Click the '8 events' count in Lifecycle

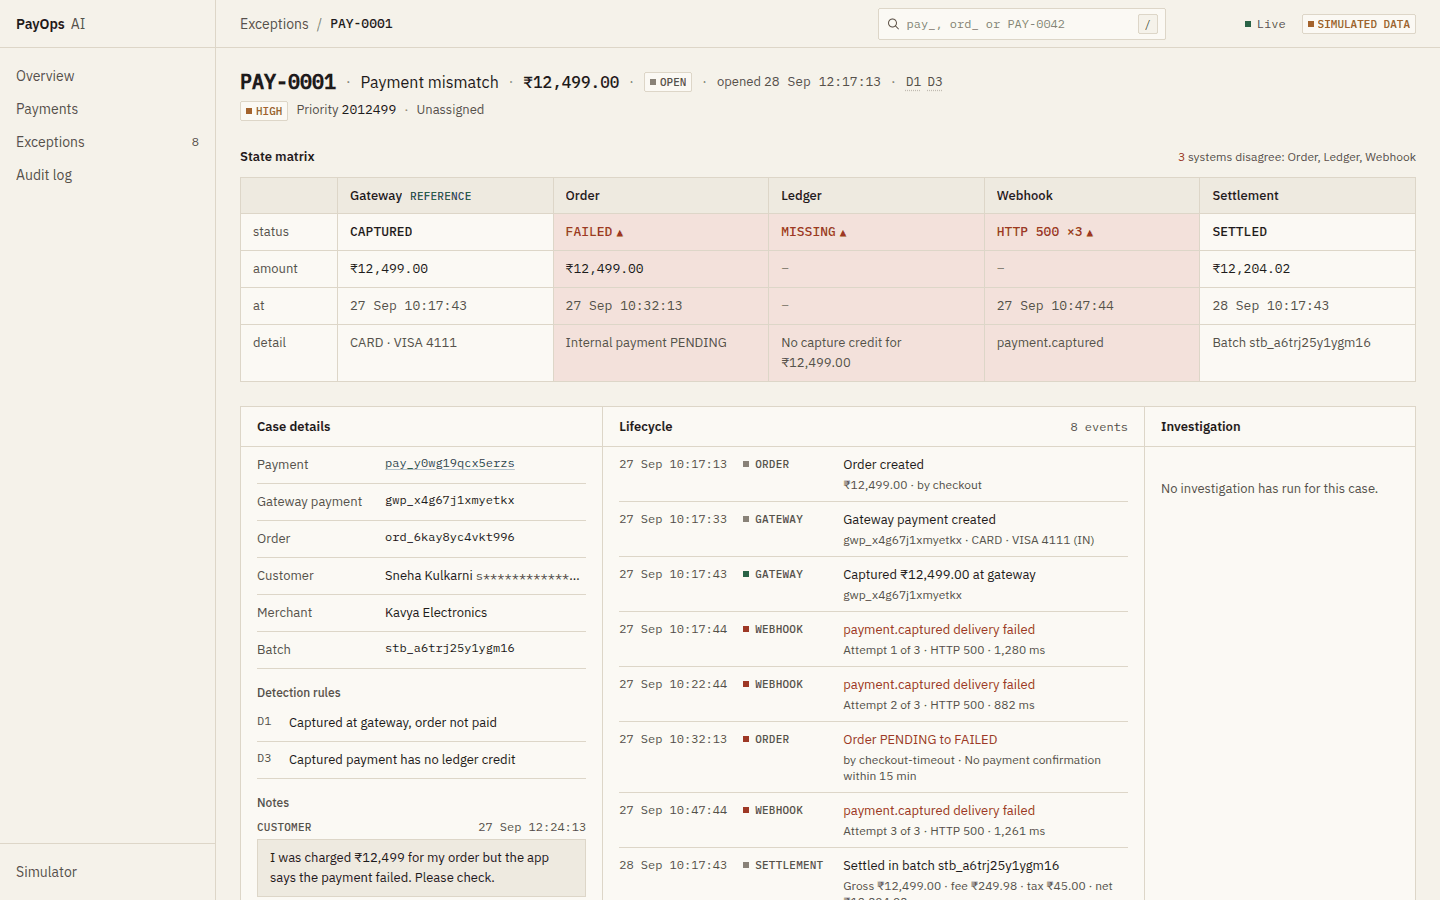click(x=1098, y=427)
